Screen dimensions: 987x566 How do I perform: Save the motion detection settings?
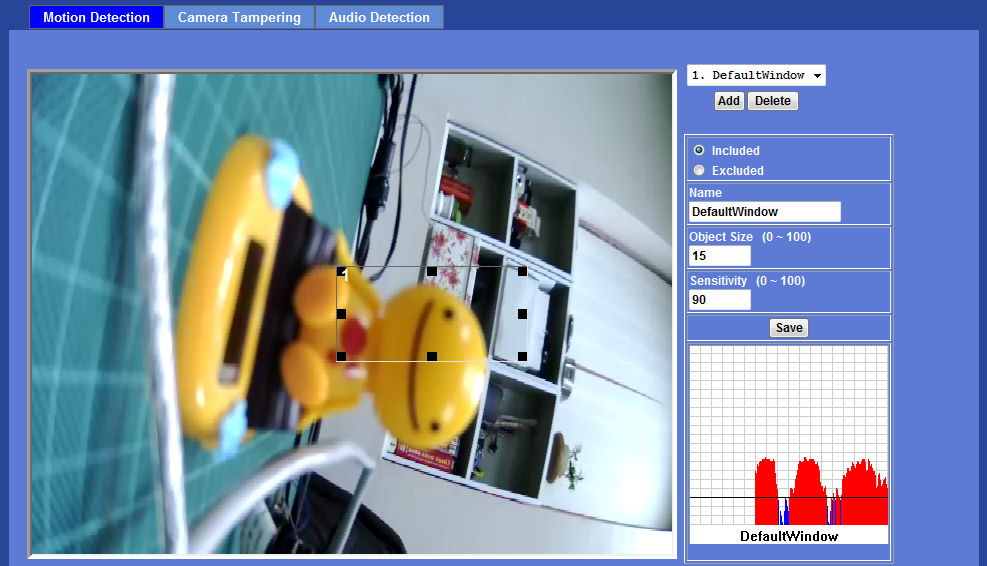789,328
